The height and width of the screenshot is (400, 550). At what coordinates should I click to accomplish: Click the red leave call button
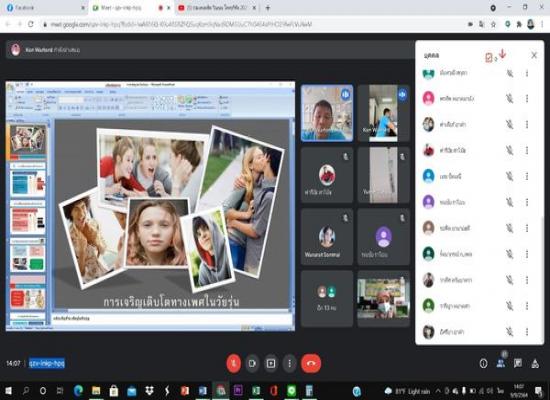click(311, 363)
